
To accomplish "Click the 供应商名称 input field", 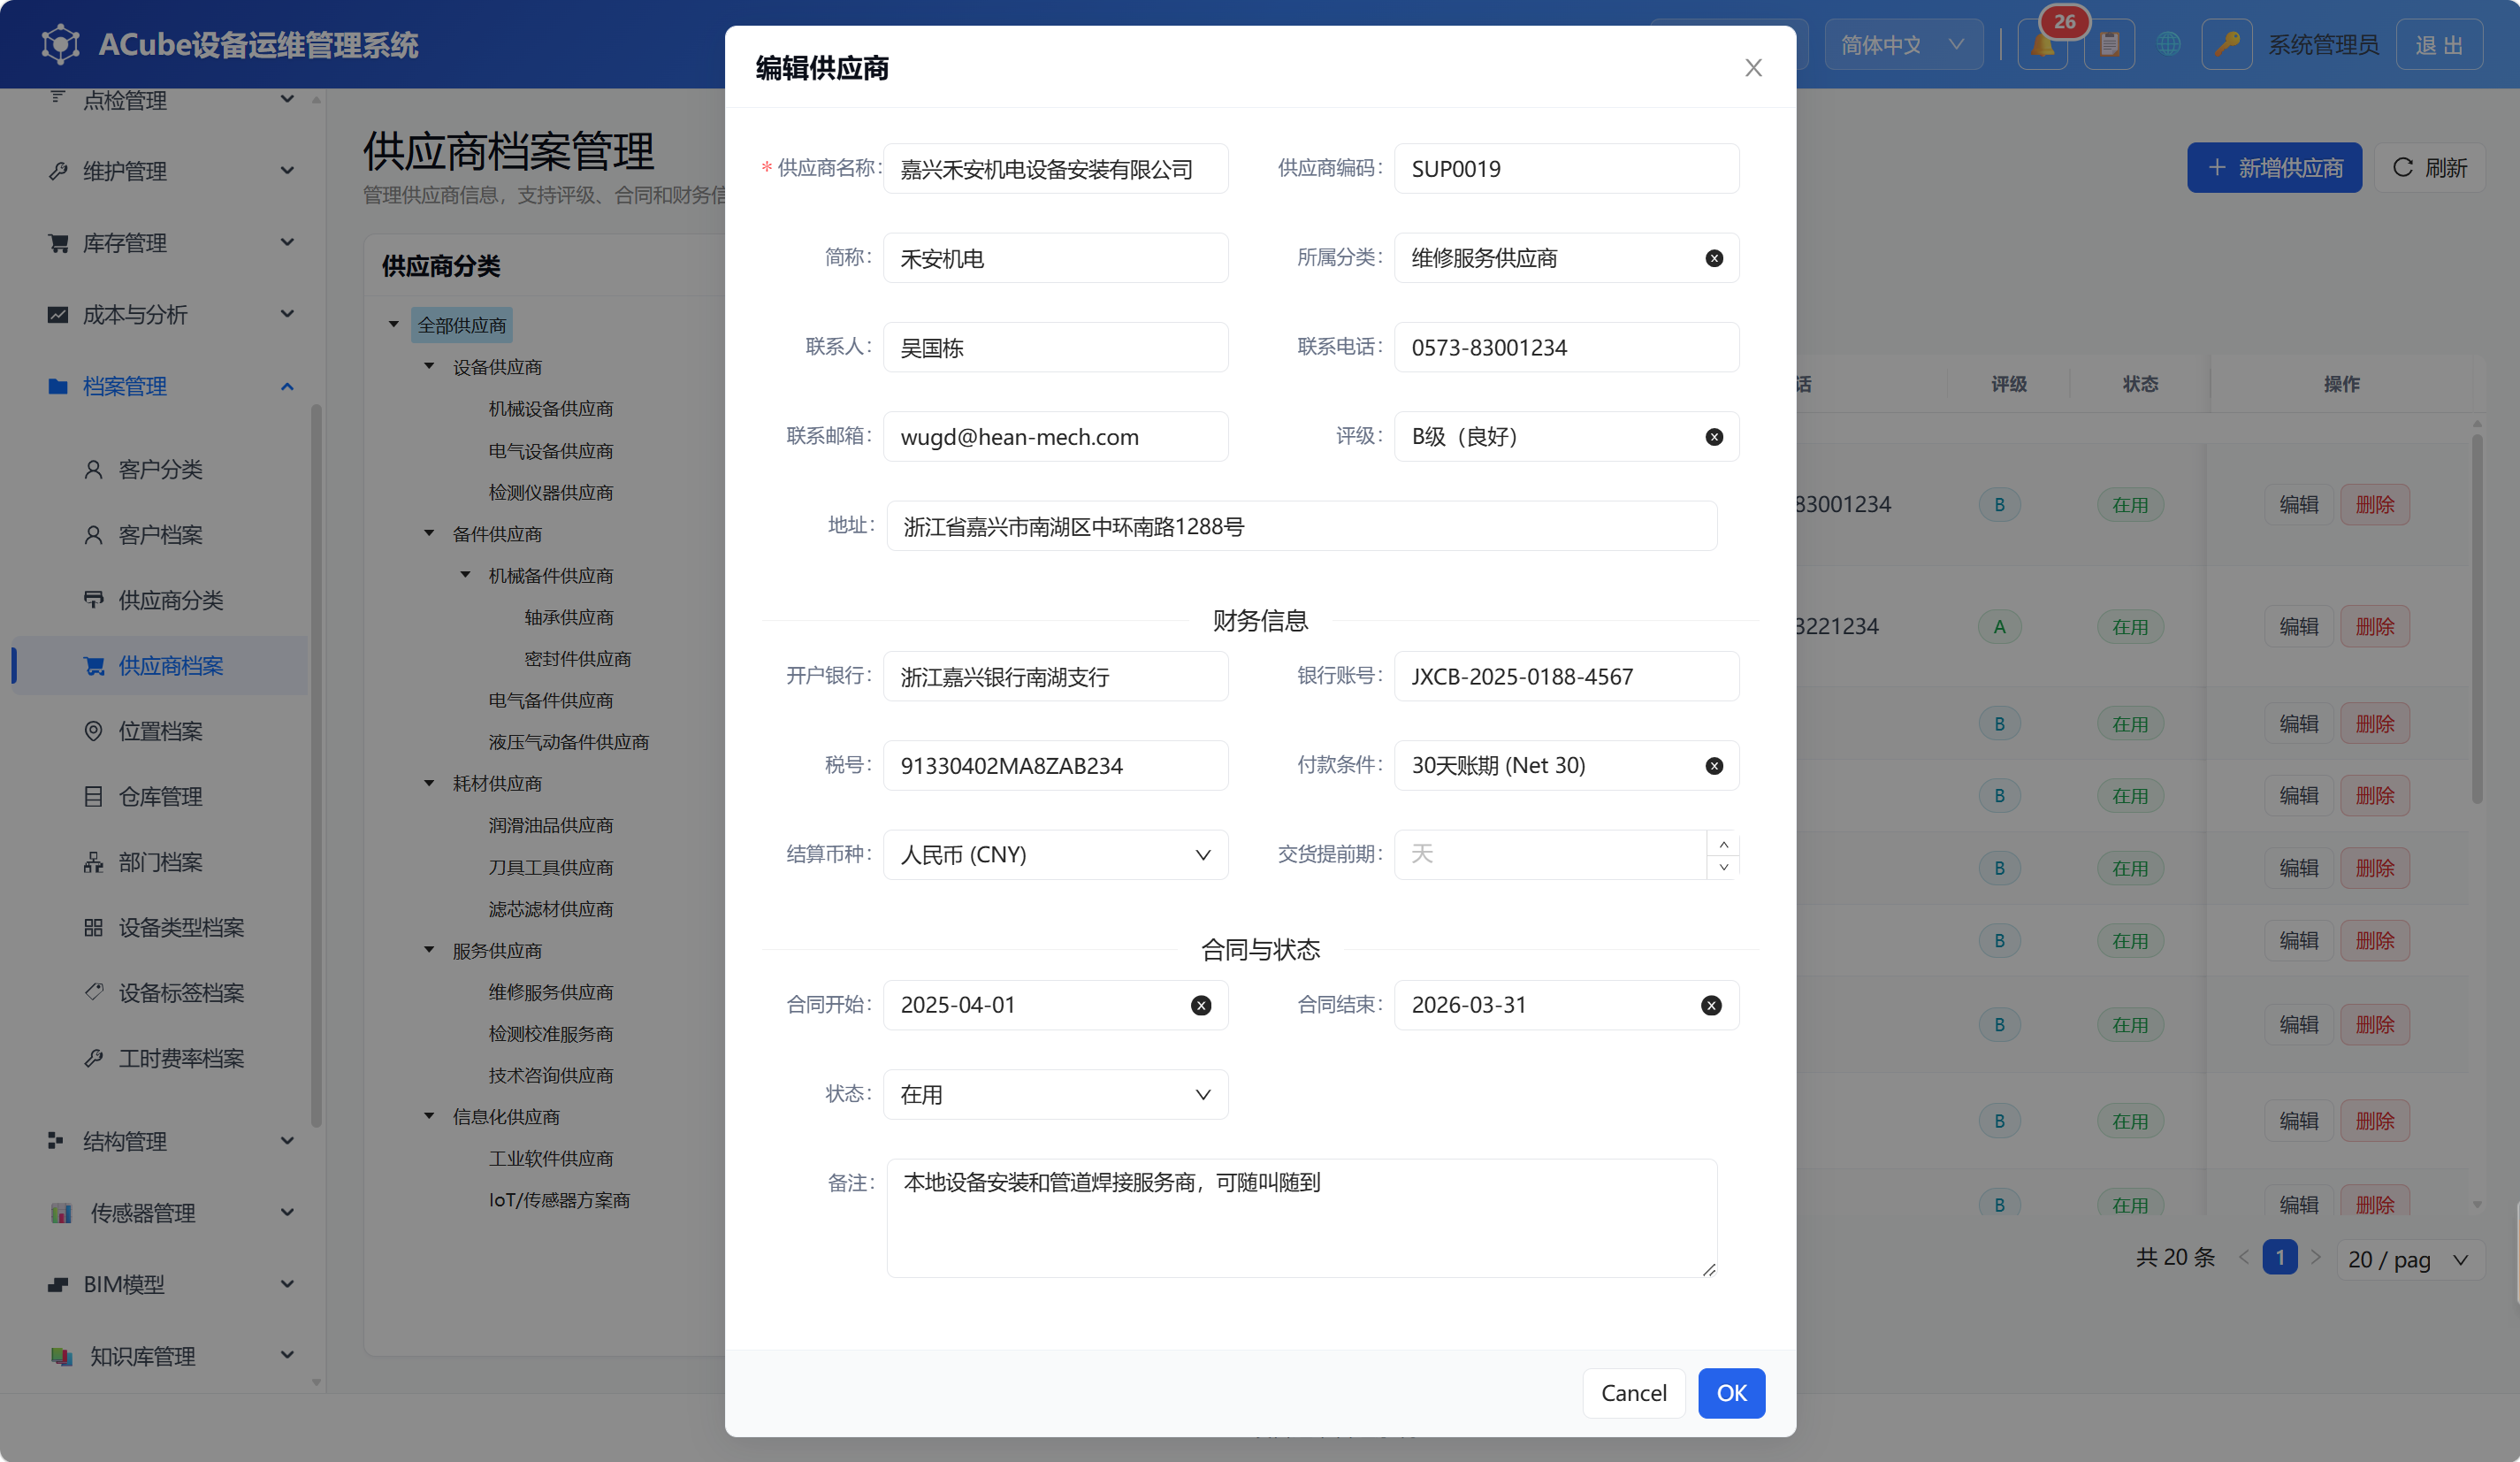I will [x=1055, y=169].
